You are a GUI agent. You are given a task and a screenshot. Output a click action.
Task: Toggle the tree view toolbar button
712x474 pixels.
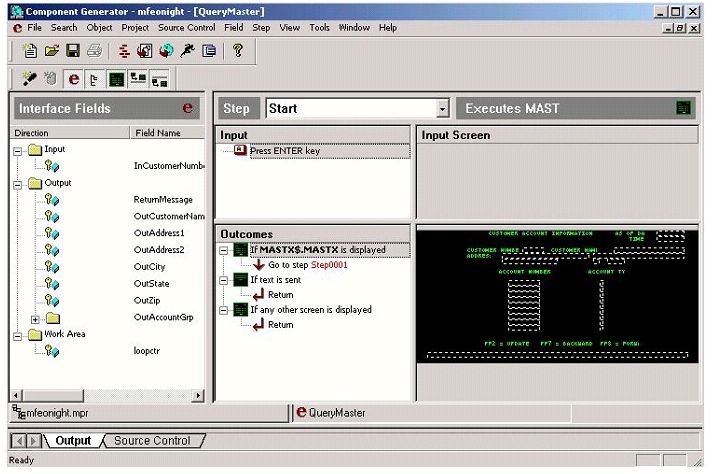(95, 79)
